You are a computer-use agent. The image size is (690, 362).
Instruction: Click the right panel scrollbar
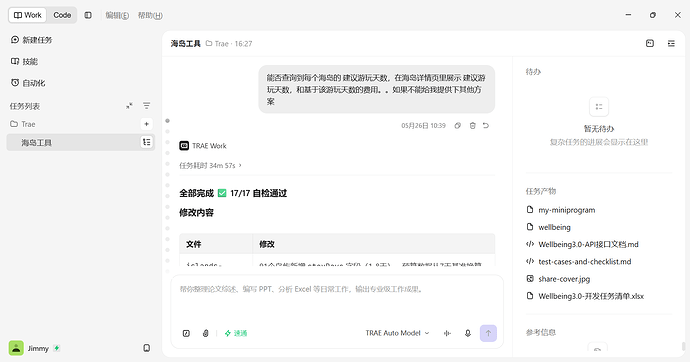click(x=683, y=347)
